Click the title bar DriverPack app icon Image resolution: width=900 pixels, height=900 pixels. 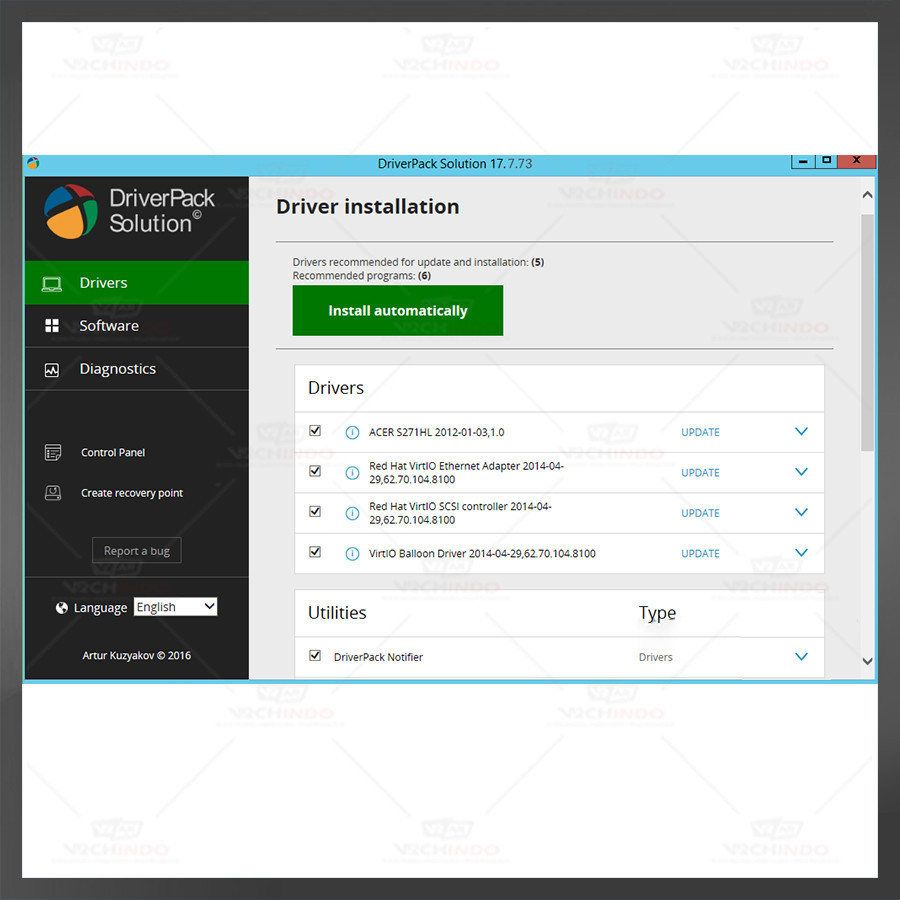coord(33,163)
